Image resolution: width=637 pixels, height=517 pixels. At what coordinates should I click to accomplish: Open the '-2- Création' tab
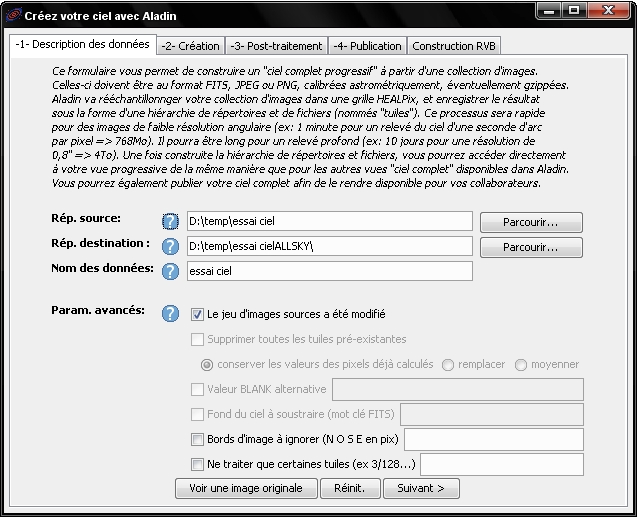coord(191,46)
